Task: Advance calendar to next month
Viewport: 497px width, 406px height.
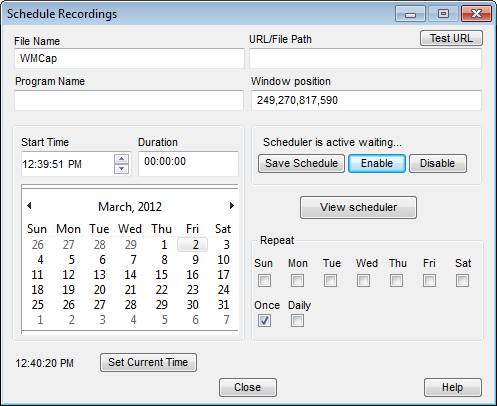Action: [x=231, y=206]
